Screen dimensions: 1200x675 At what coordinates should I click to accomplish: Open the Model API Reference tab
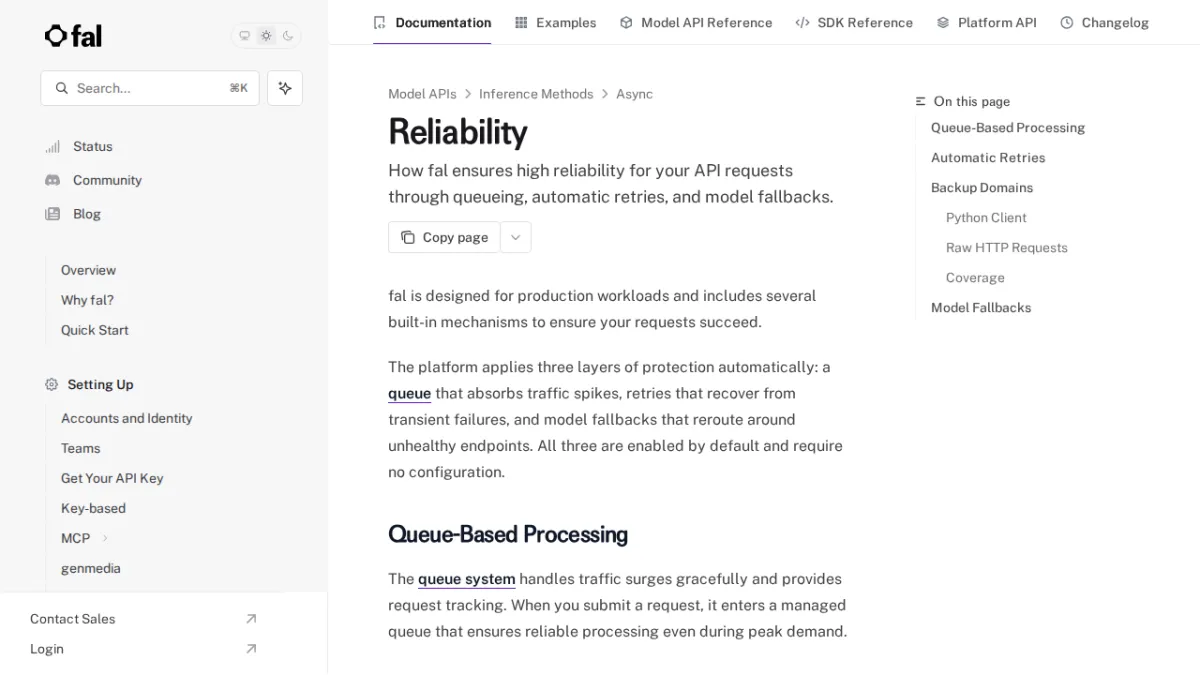(x=696, y=22)
